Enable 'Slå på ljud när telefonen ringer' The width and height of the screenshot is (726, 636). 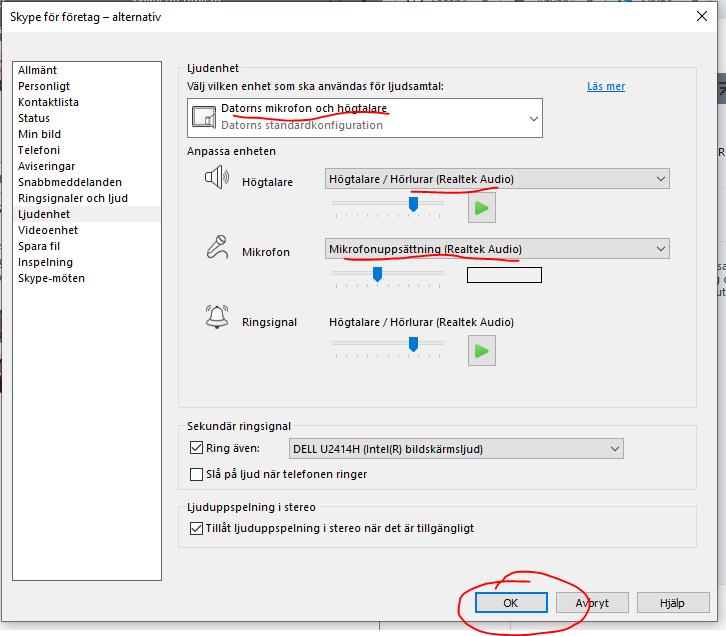click(196, 474)
